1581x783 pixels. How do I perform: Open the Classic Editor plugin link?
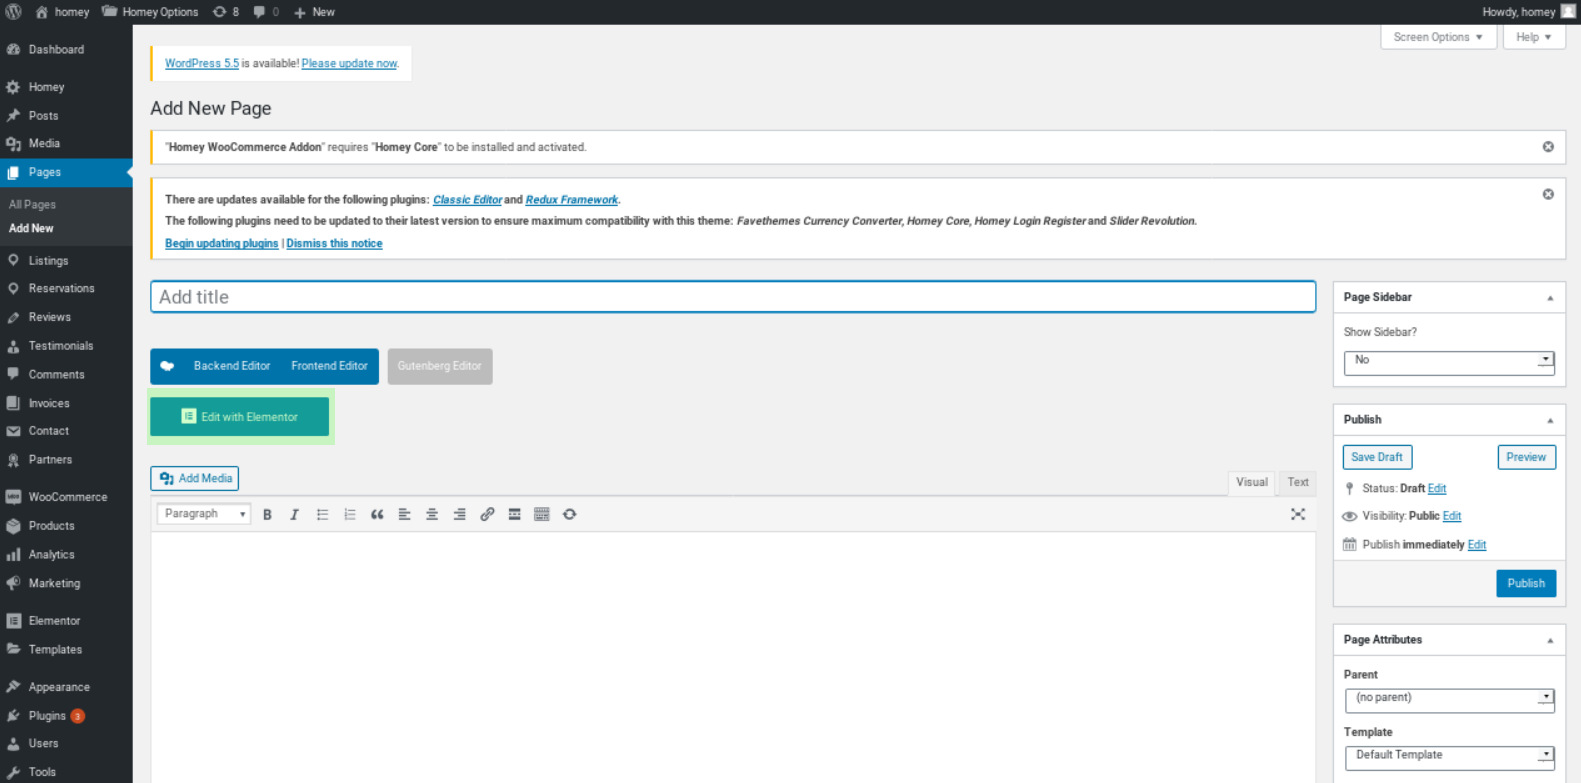(467, 200)
